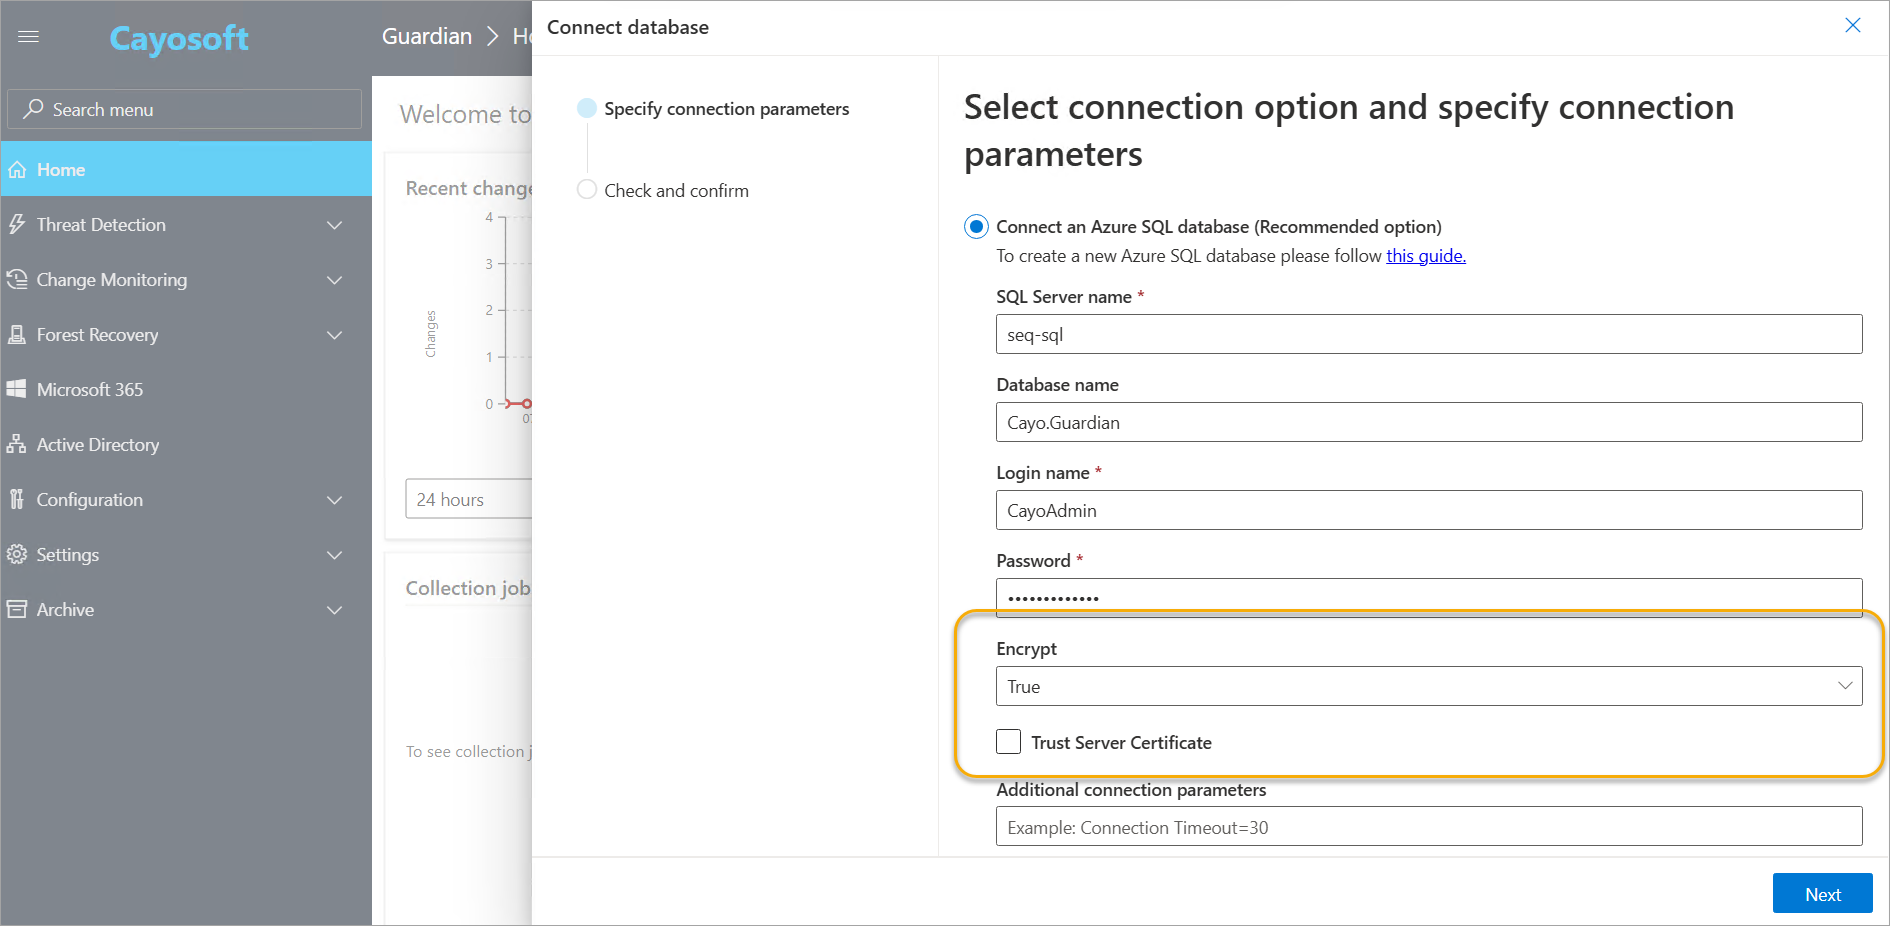
Task: Click the Password field
Action: pos(1429,598)
